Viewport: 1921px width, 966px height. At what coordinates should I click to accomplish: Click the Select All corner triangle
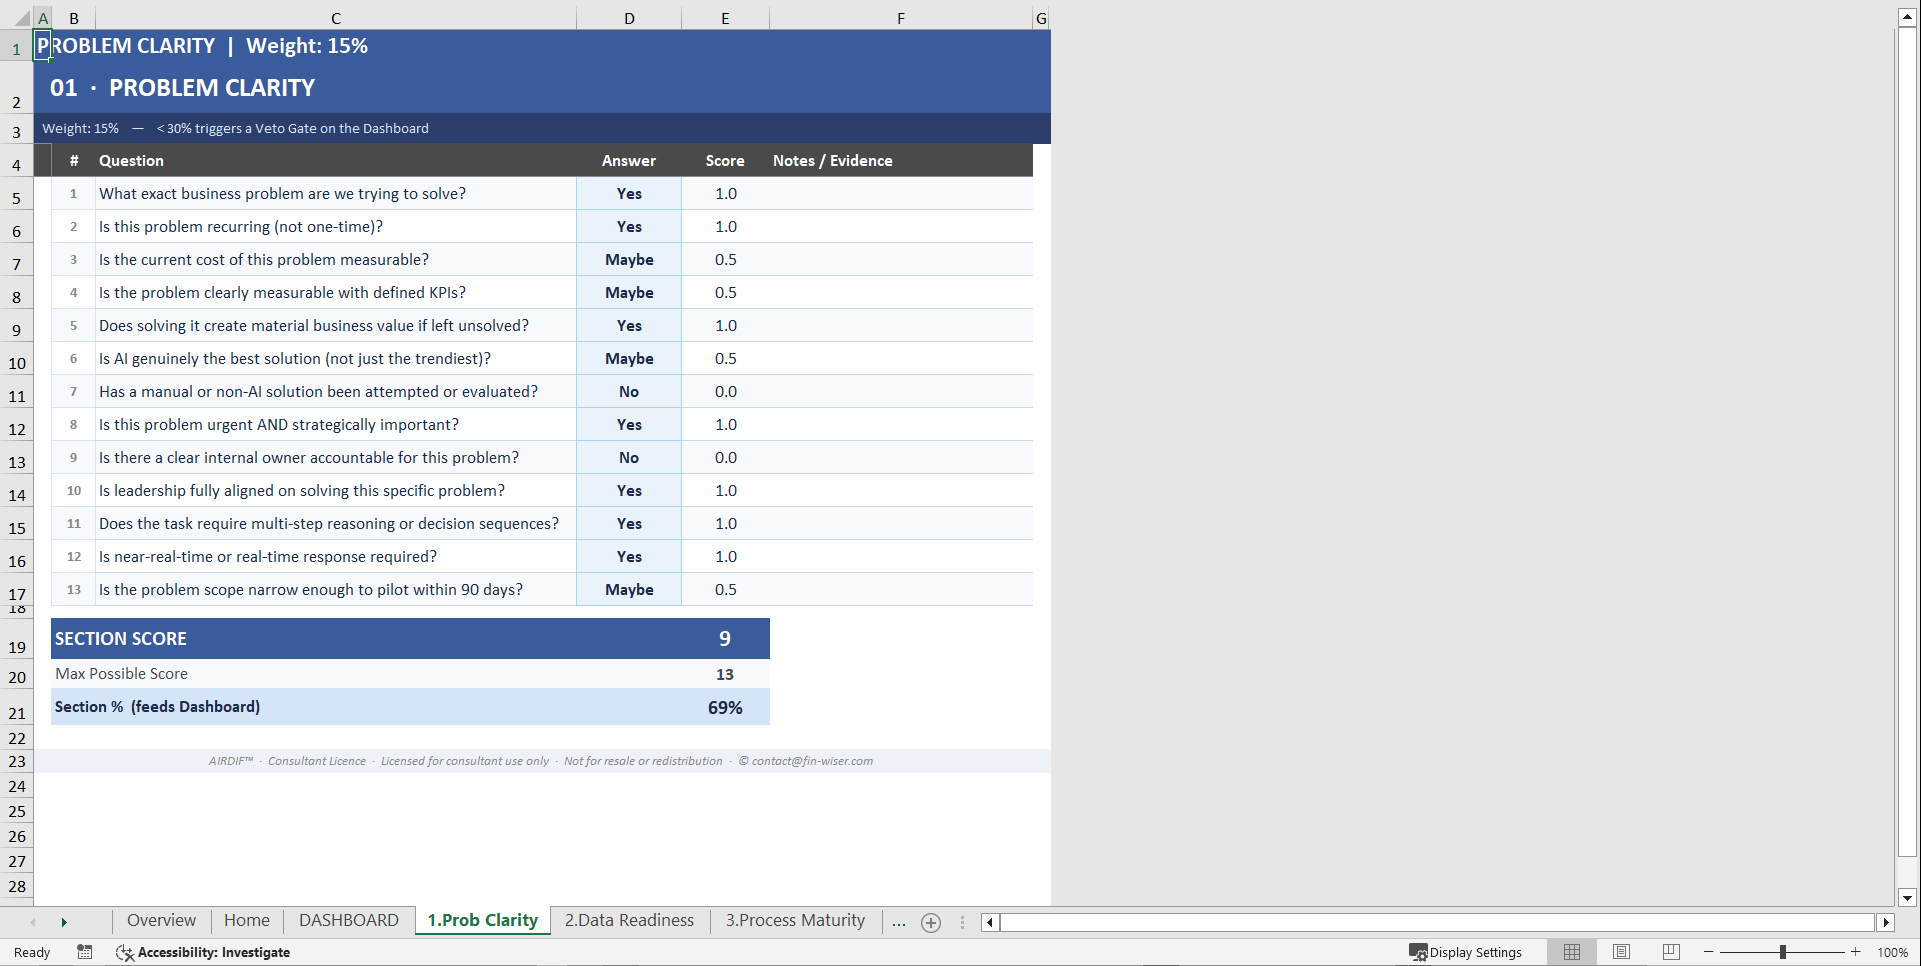click(22, 18)
